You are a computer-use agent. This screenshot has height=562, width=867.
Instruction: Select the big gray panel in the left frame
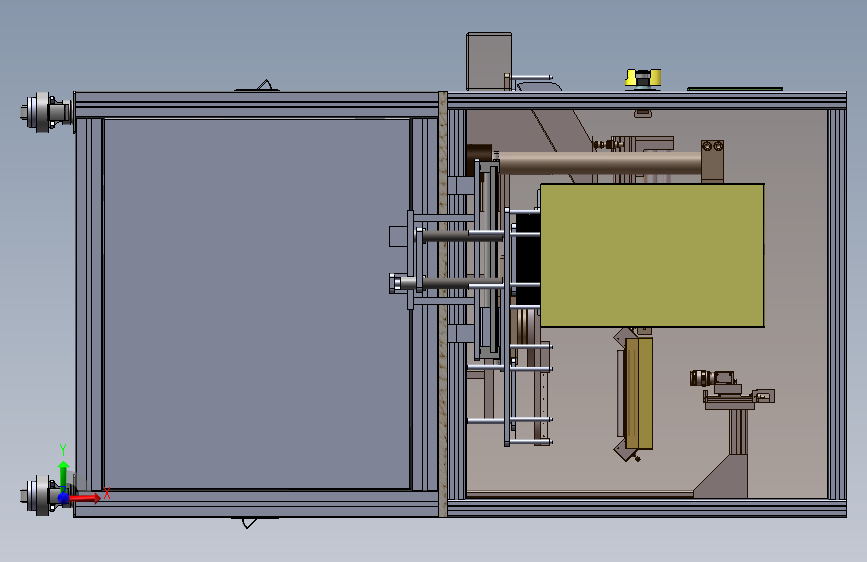pyautogui.click(x=257, y=304)
